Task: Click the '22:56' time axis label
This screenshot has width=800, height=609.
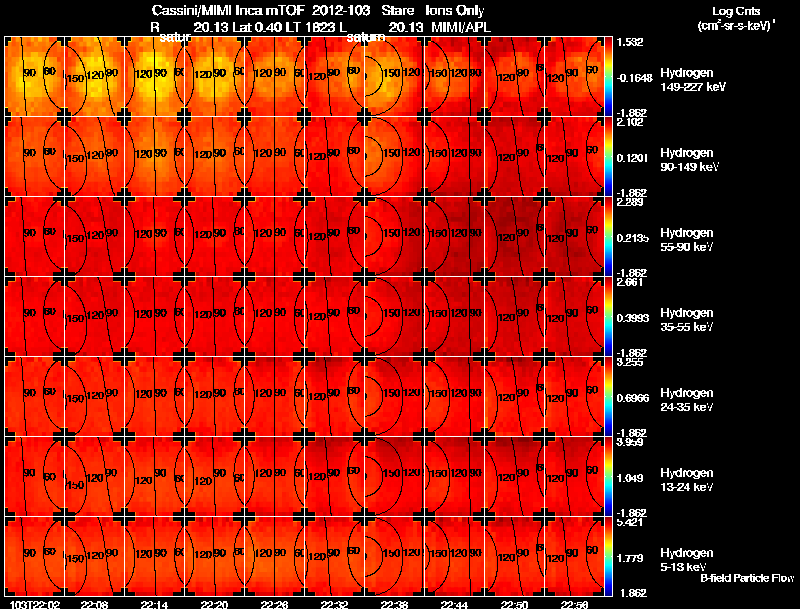Action: pos(574,604)
